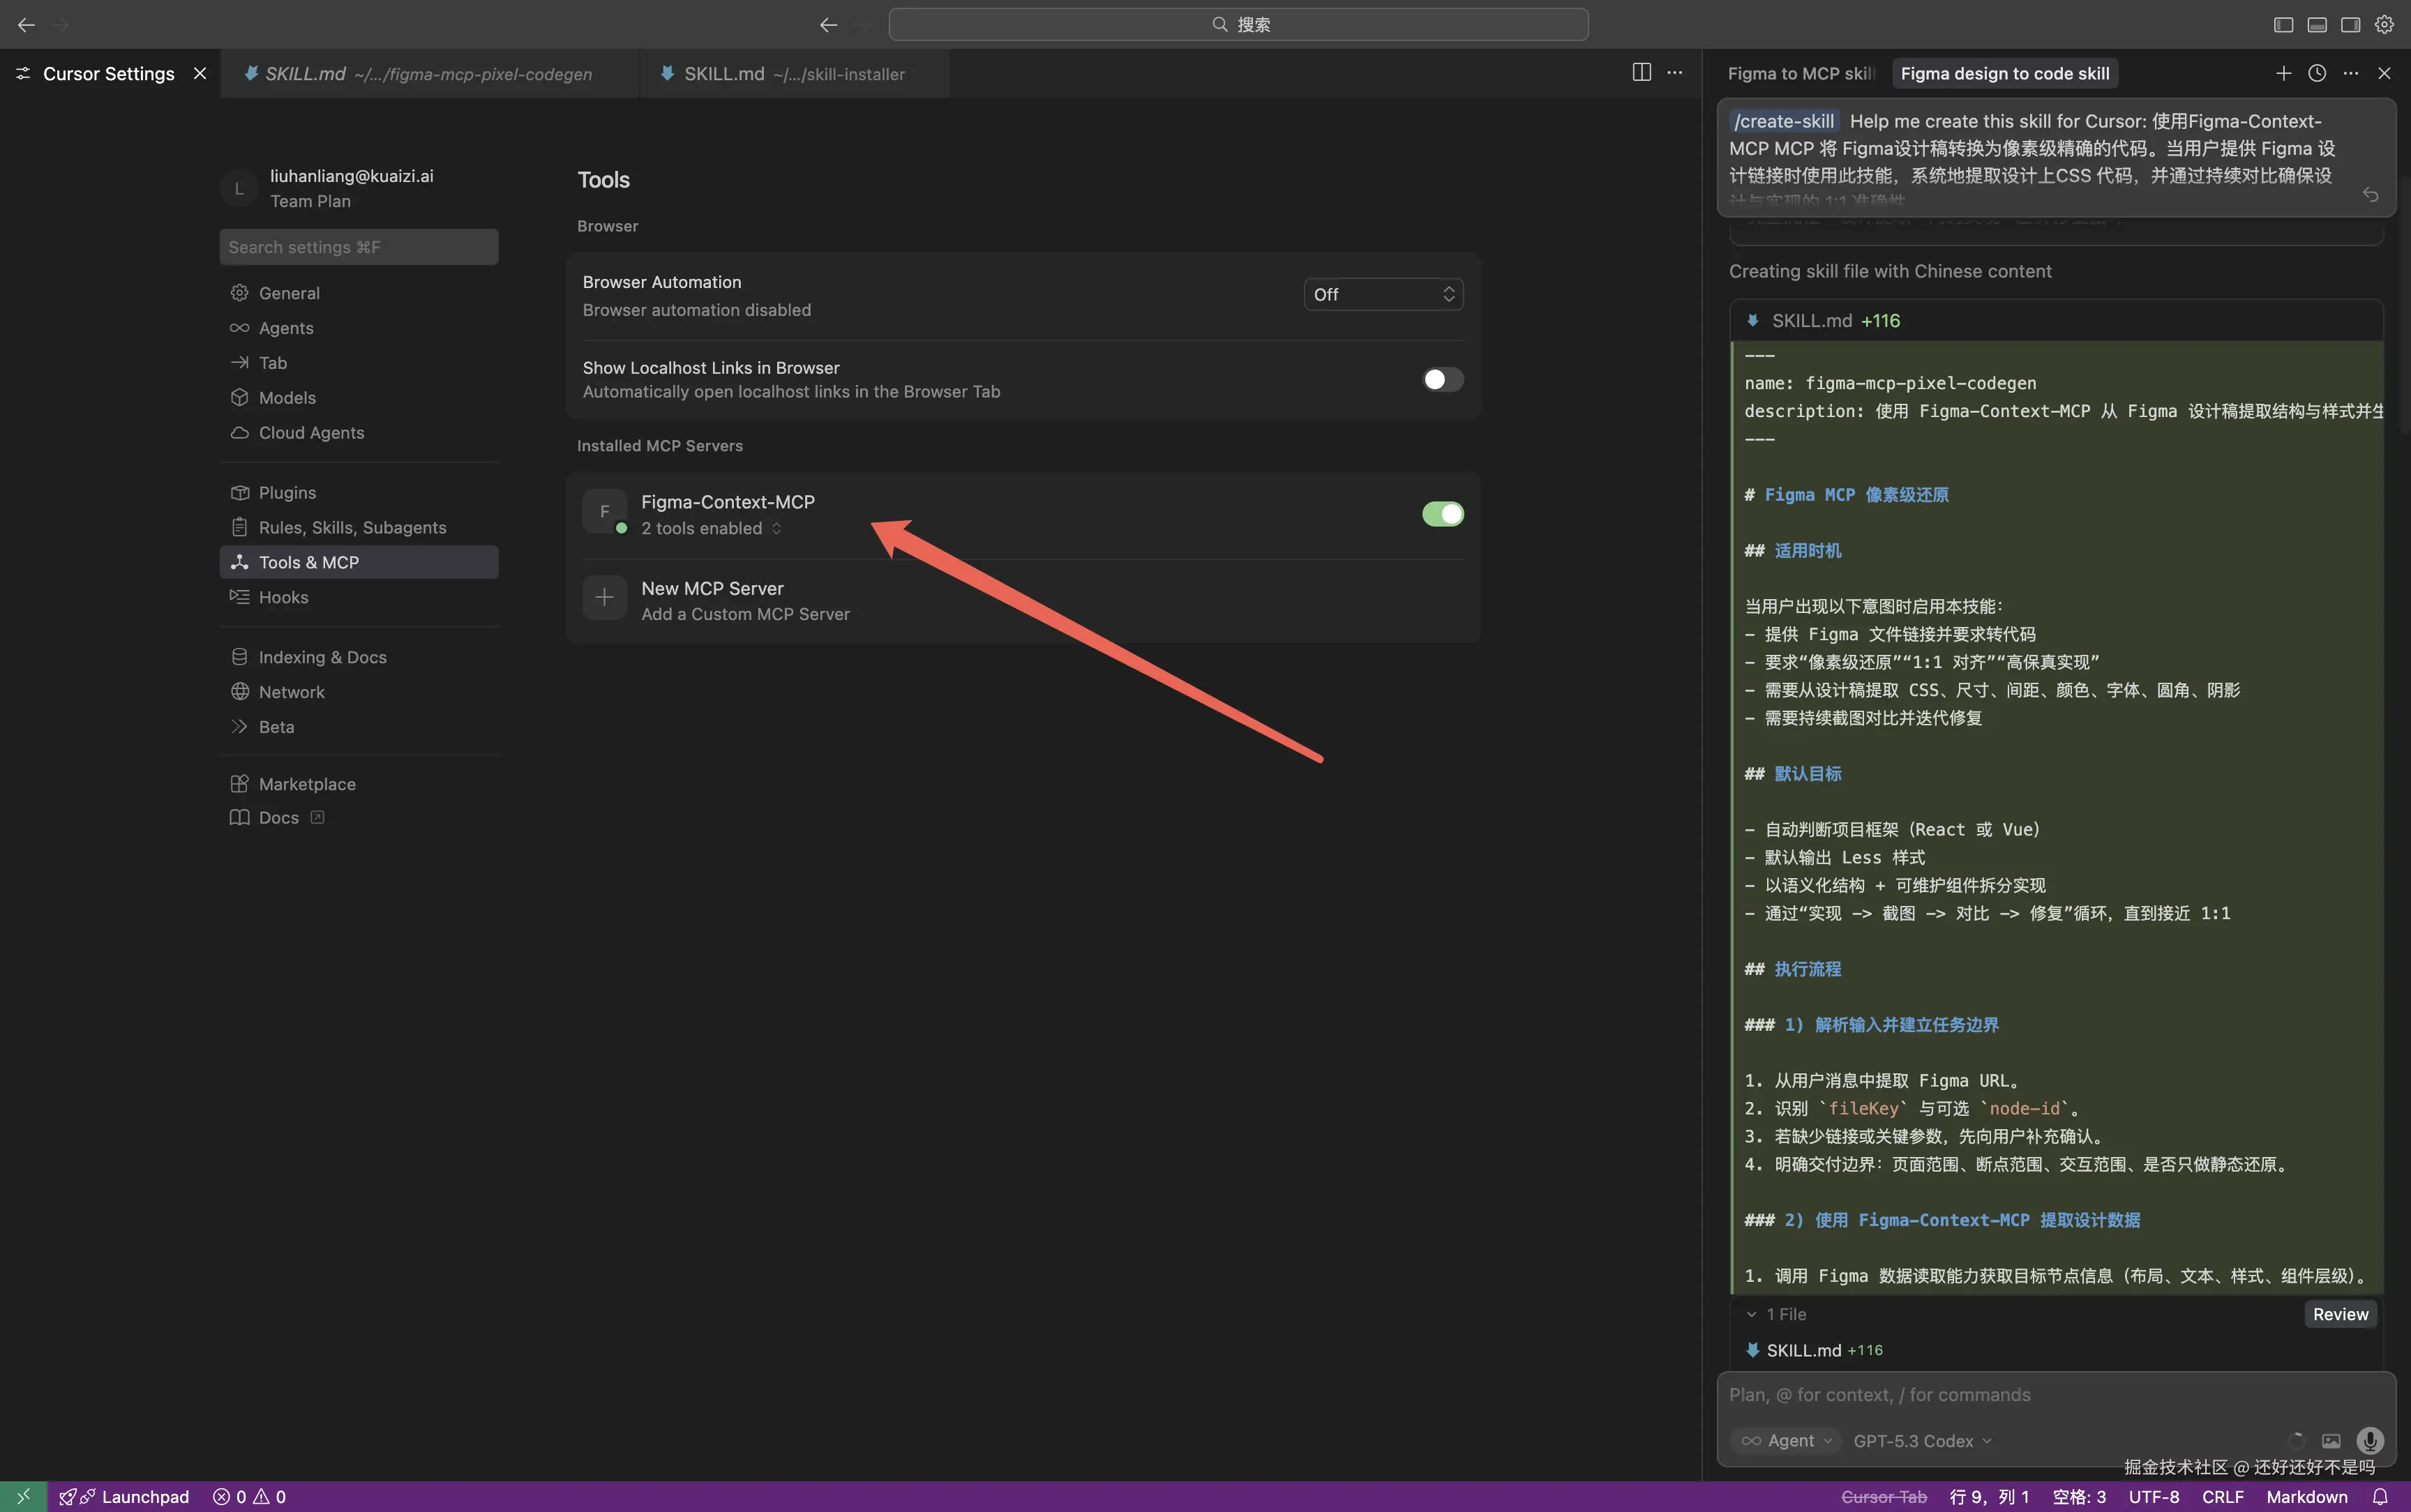The height and width of the screenshot is (1512, 2411).
Task: Click the Search settings field
Action: point(358,247)
